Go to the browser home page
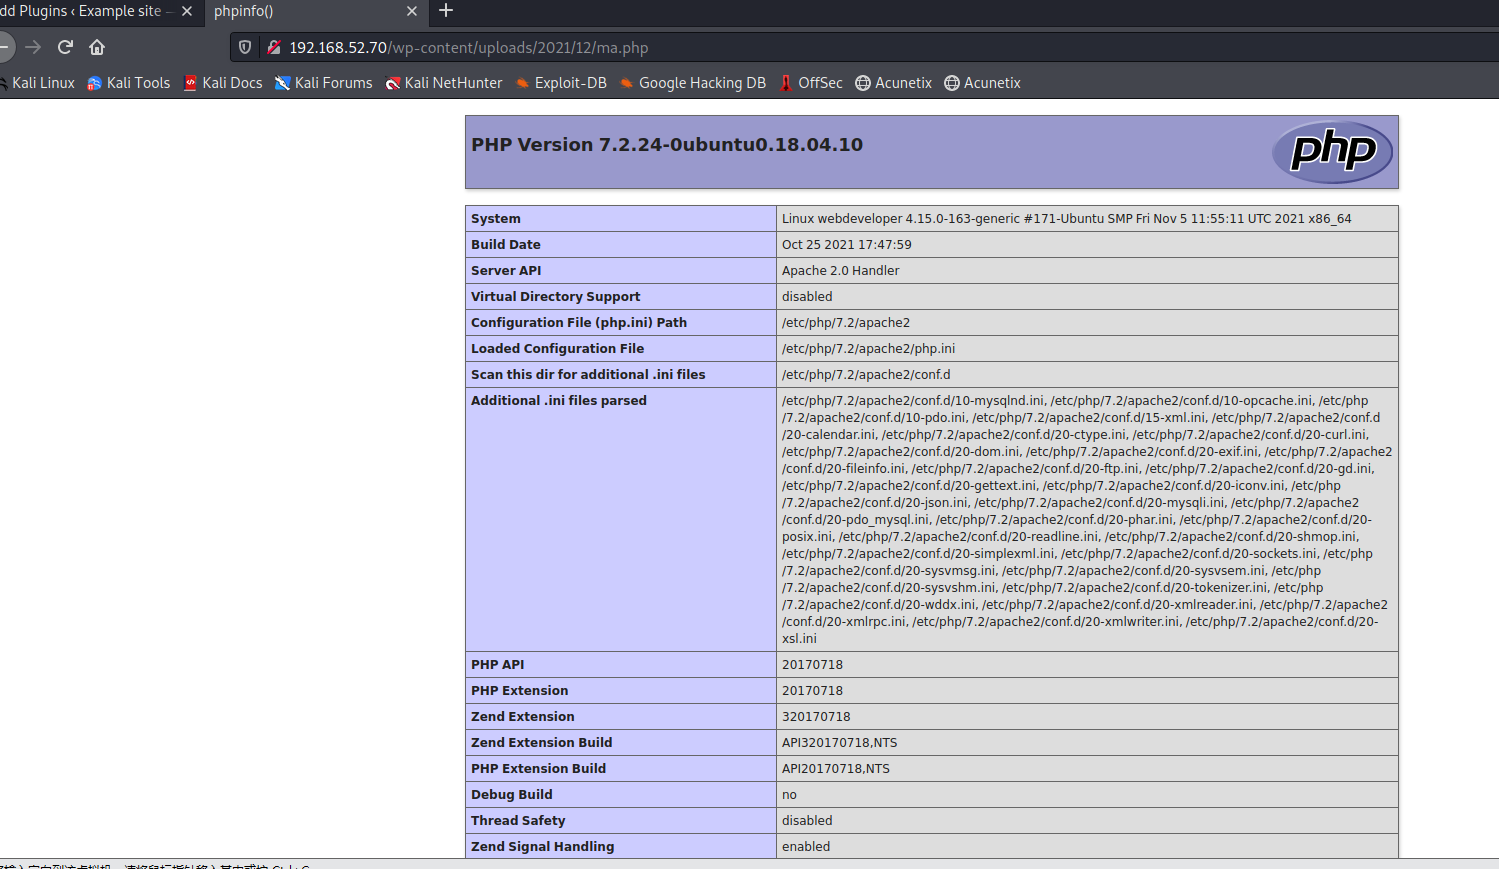This screenshot has width=1499, height=869. tap(97, 47)
